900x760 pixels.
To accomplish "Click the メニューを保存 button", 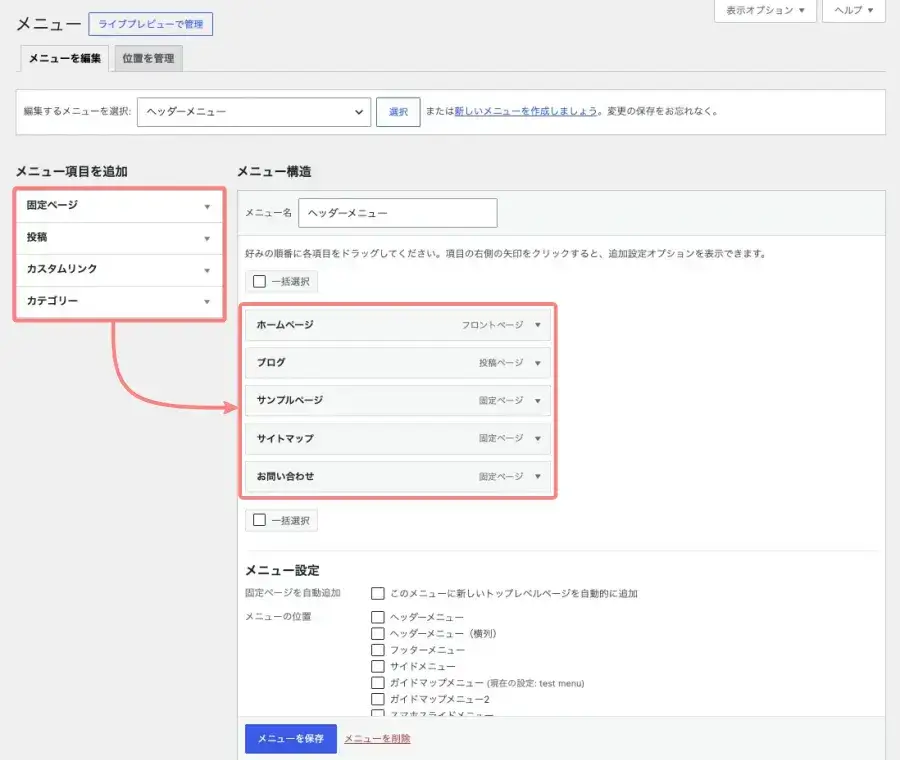I will 290,739.
